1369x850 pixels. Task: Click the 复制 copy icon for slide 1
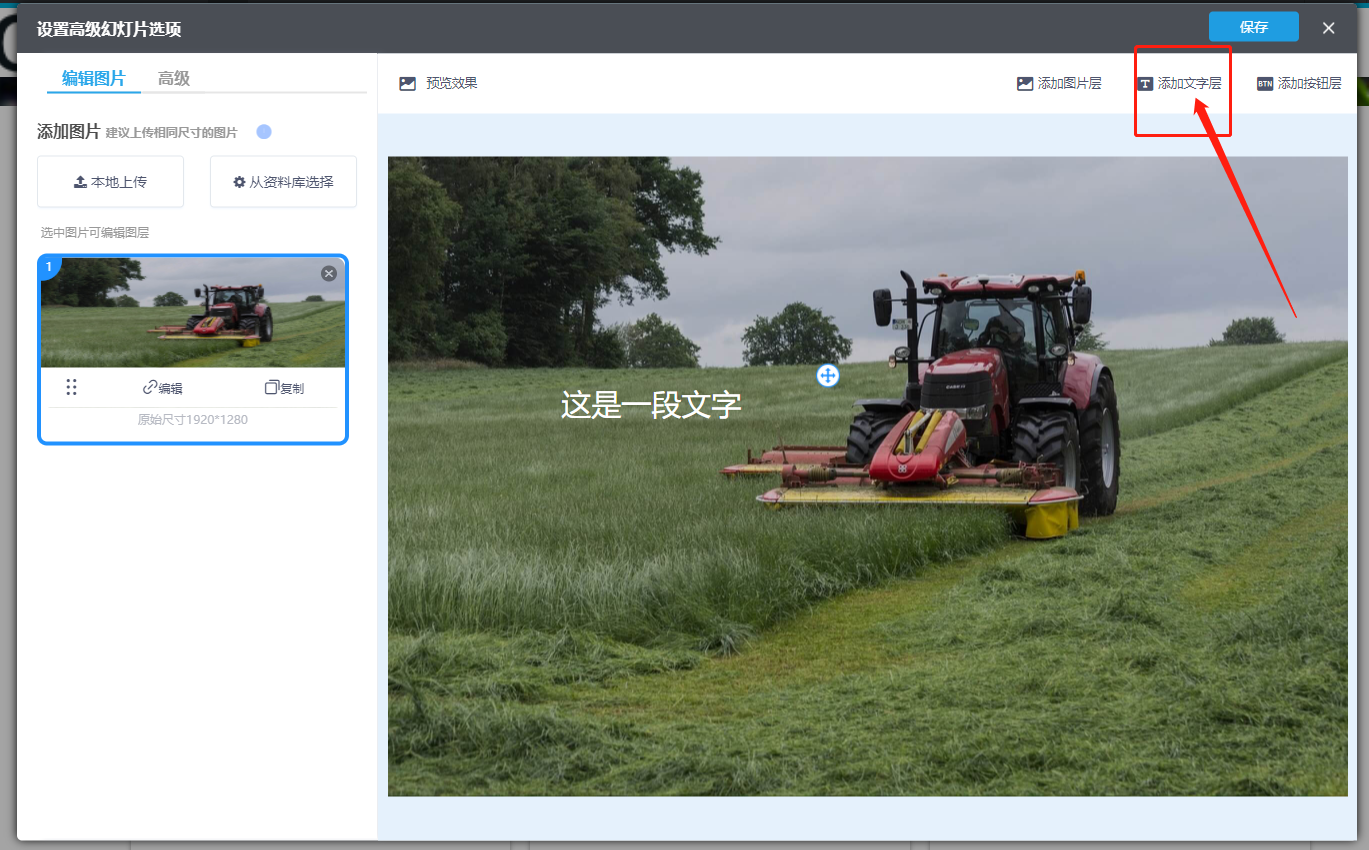tap(272, 388)
